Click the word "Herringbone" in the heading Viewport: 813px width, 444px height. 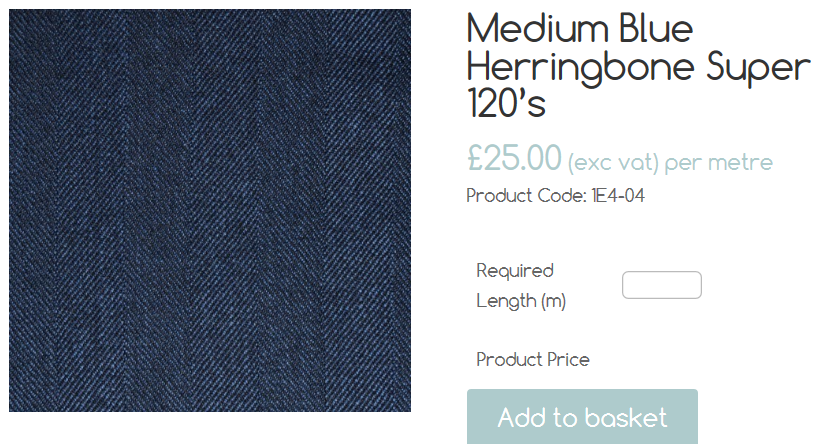pos(581,68)
